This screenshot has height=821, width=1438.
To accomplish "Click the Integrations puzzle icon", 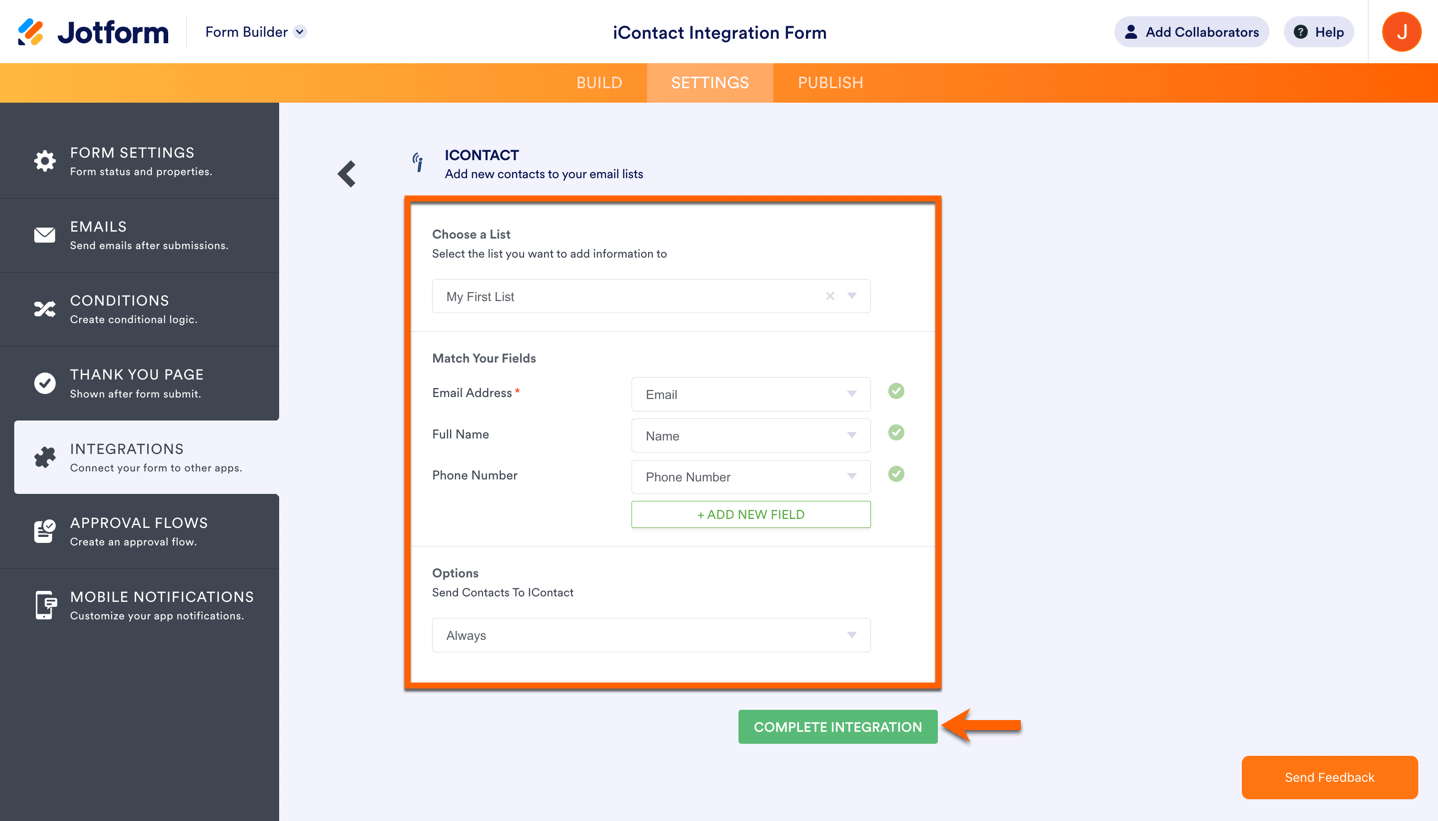I will [45, 457].
